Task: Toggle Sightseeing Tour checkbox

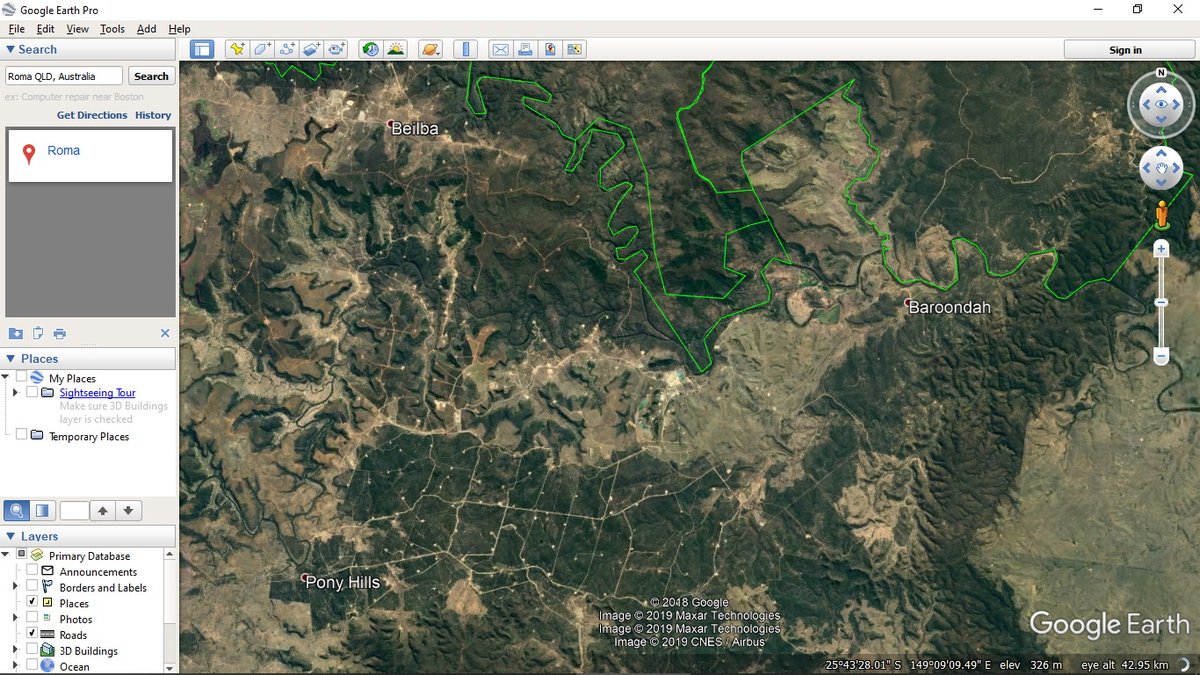Action: click(x=32, y=393)
